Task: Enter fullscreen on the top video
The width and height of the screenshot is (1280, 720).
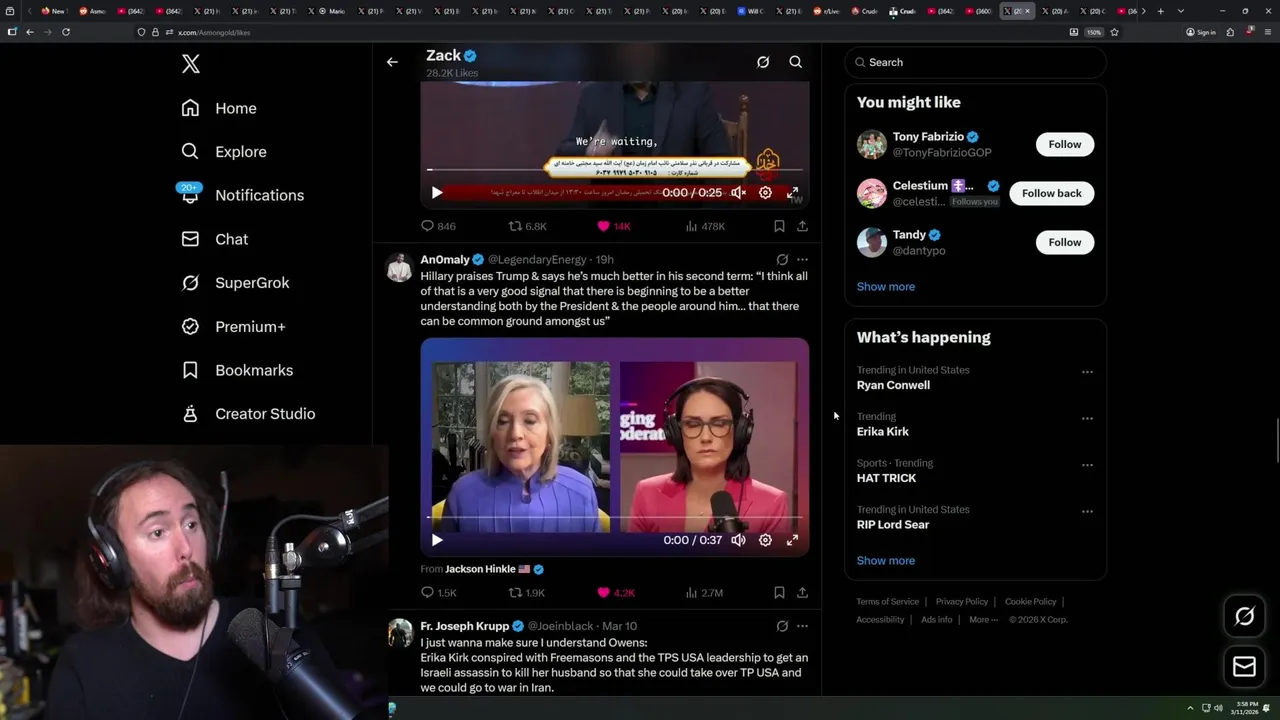Action: click(x=792, y=192)
